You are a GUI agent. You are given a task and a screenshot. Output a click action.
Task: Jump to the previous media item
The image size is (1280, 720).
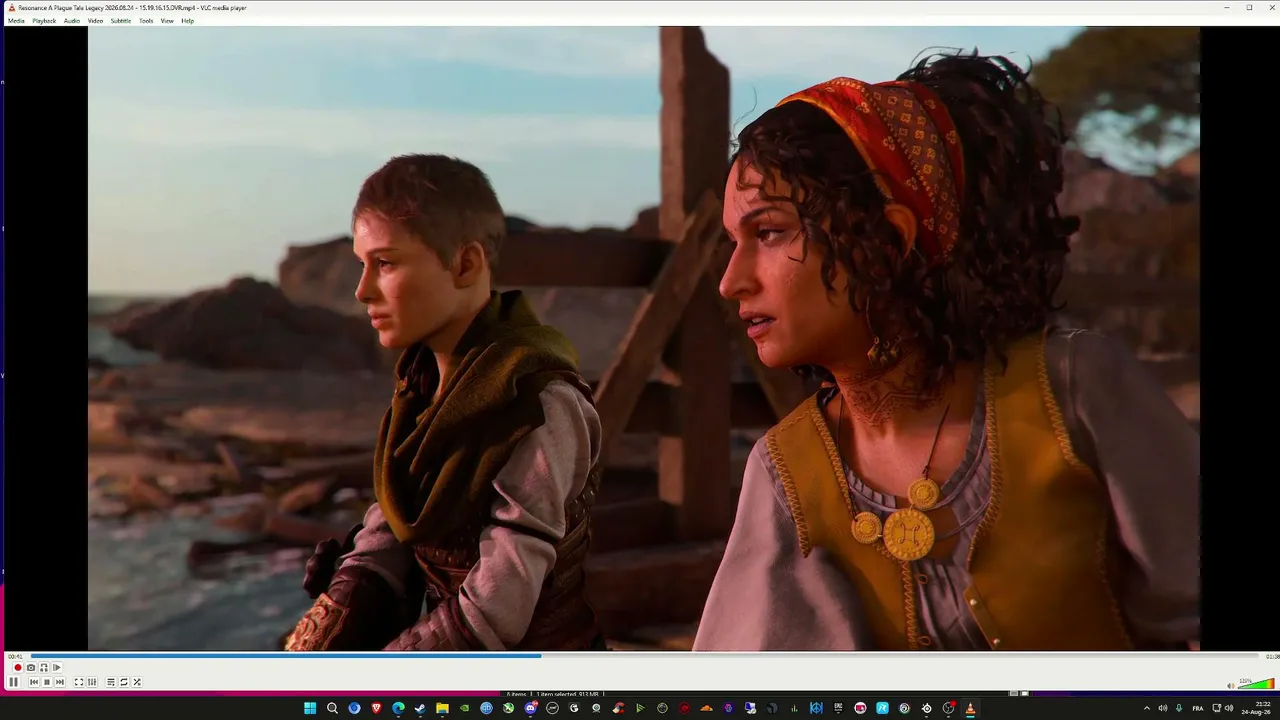pyautogui.click(x=34, y=682)
